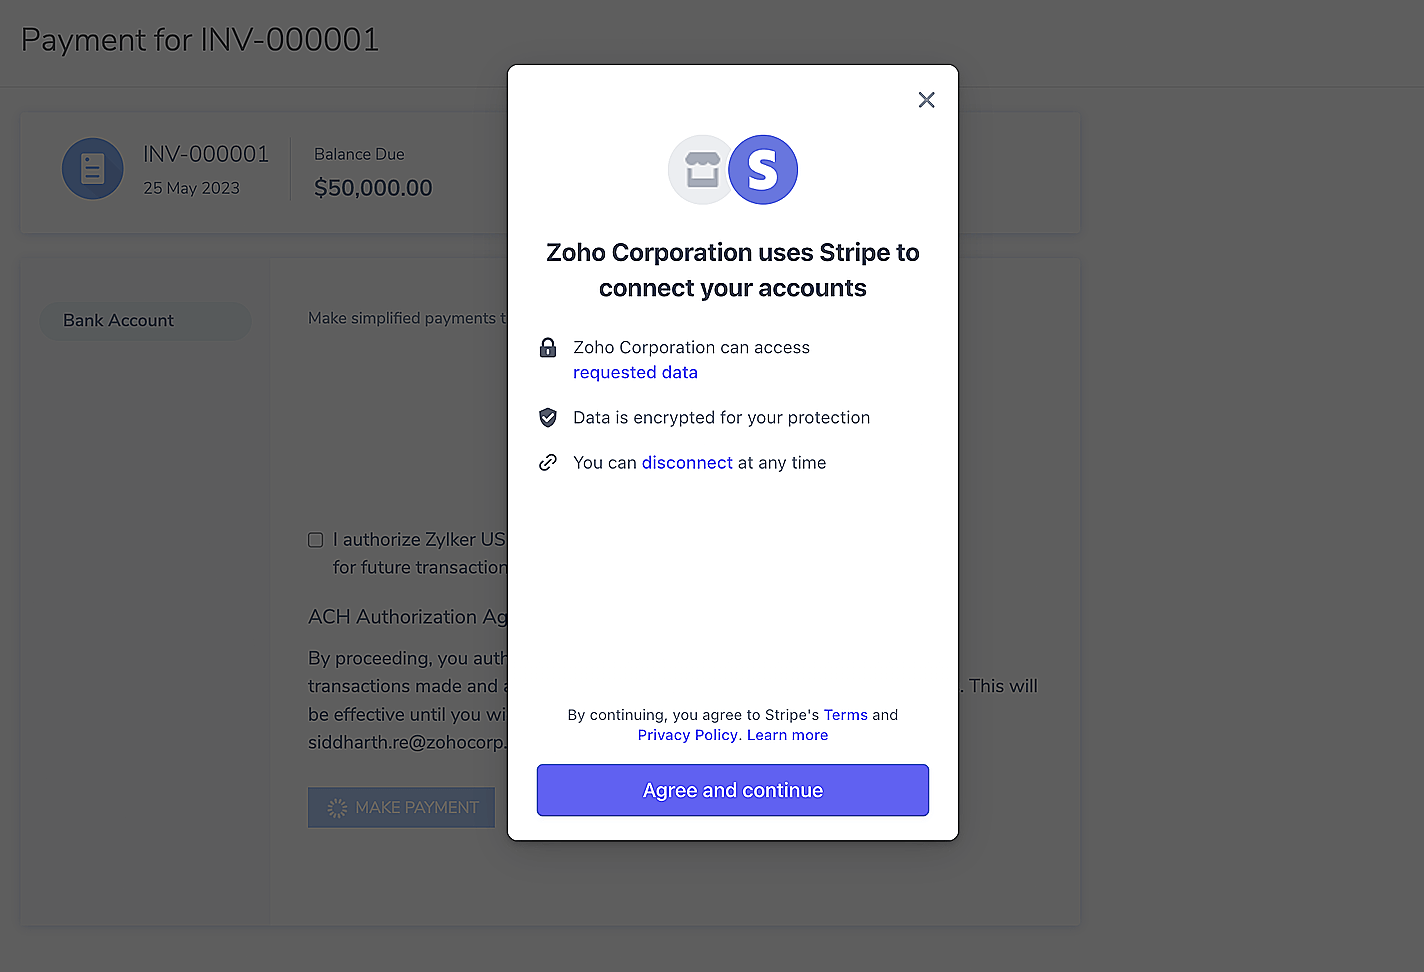Open the requested data link

635,372
